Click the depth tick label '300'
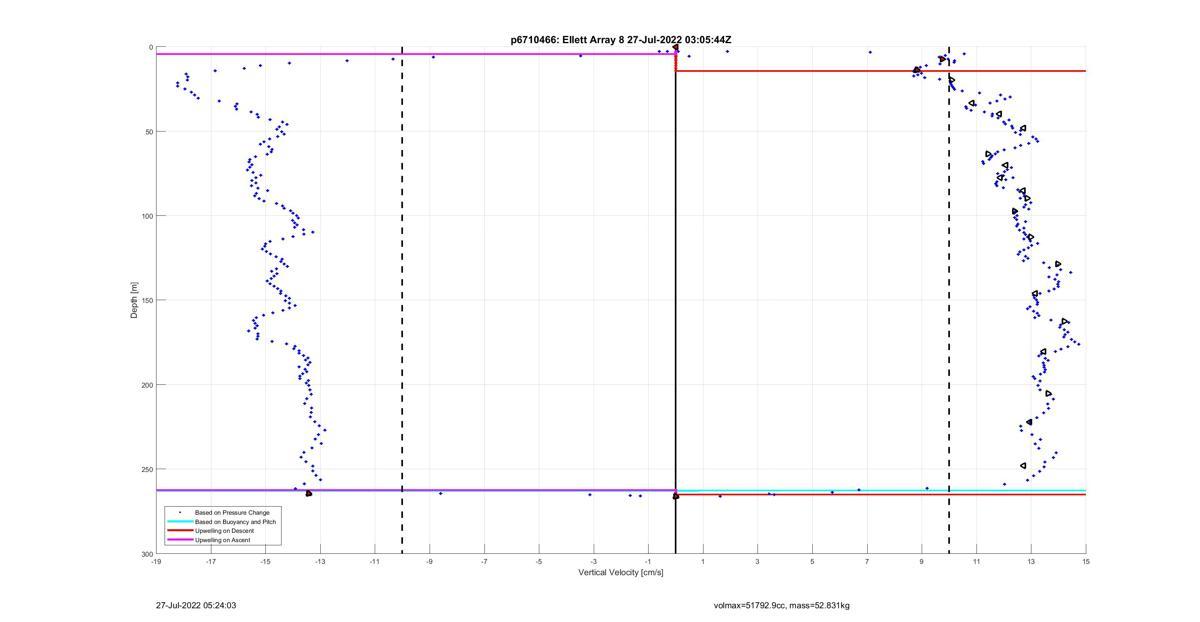This screenshot has height=622, width=1200. point(146,554)
